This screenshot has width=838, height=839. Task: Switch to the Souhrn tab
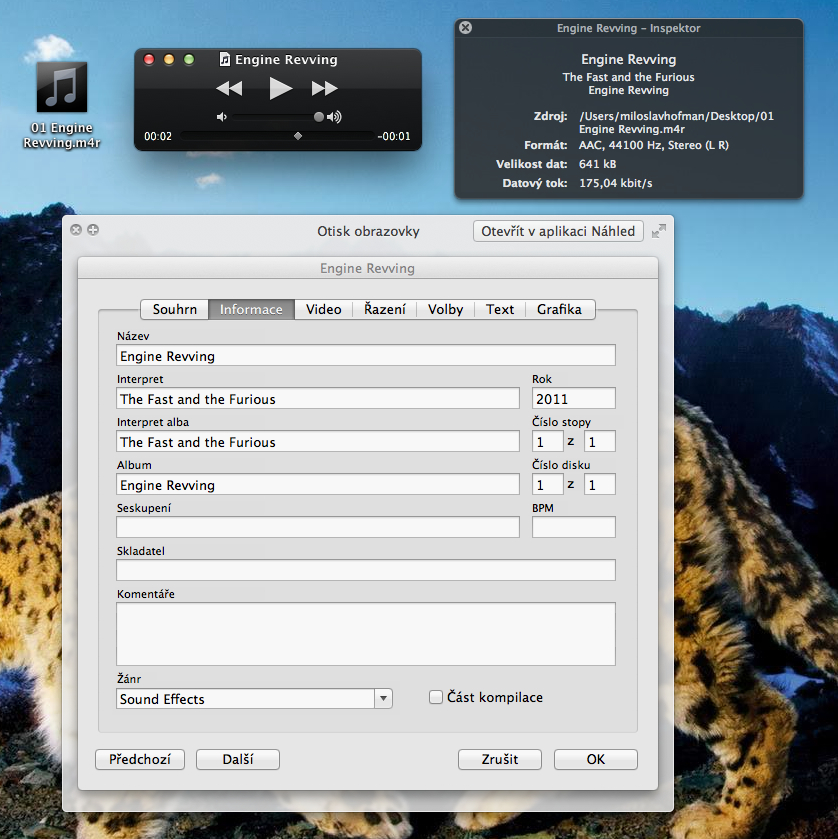pos(175,309)
